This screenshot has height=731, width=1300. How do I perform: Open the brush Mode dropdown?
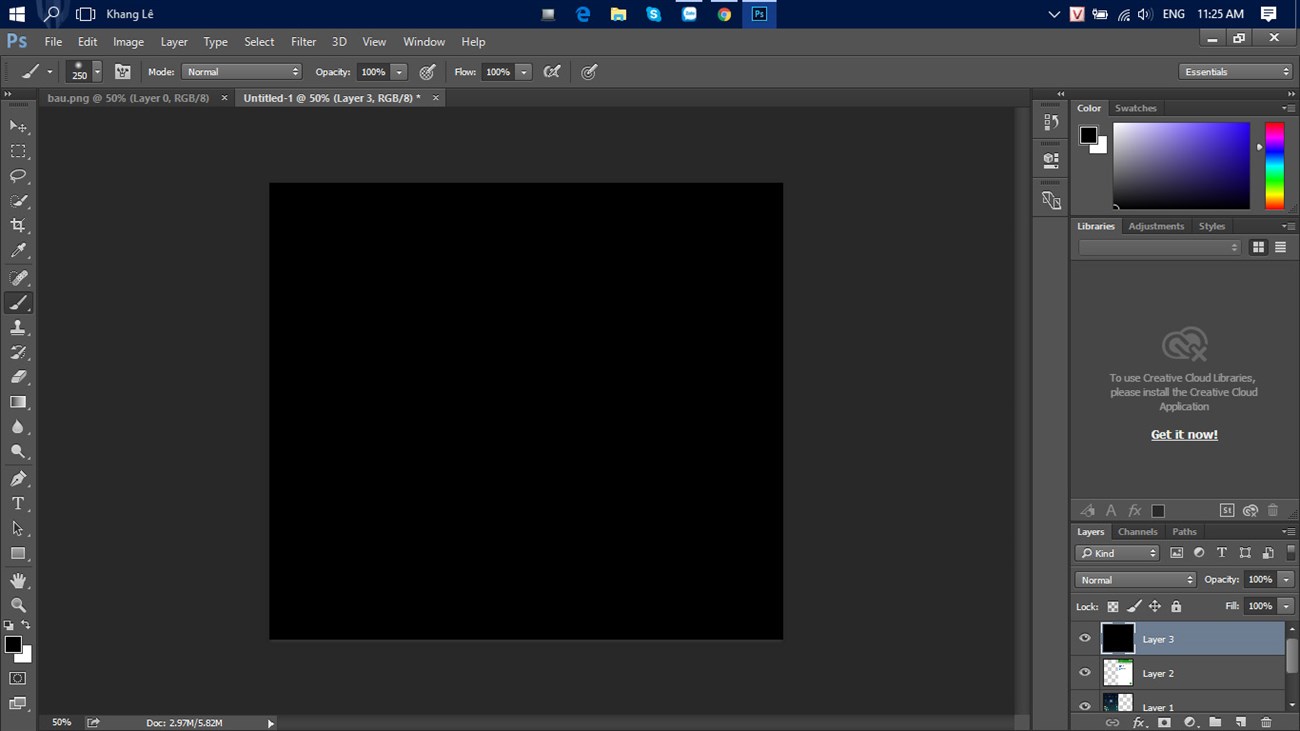(x=241, y=72)
